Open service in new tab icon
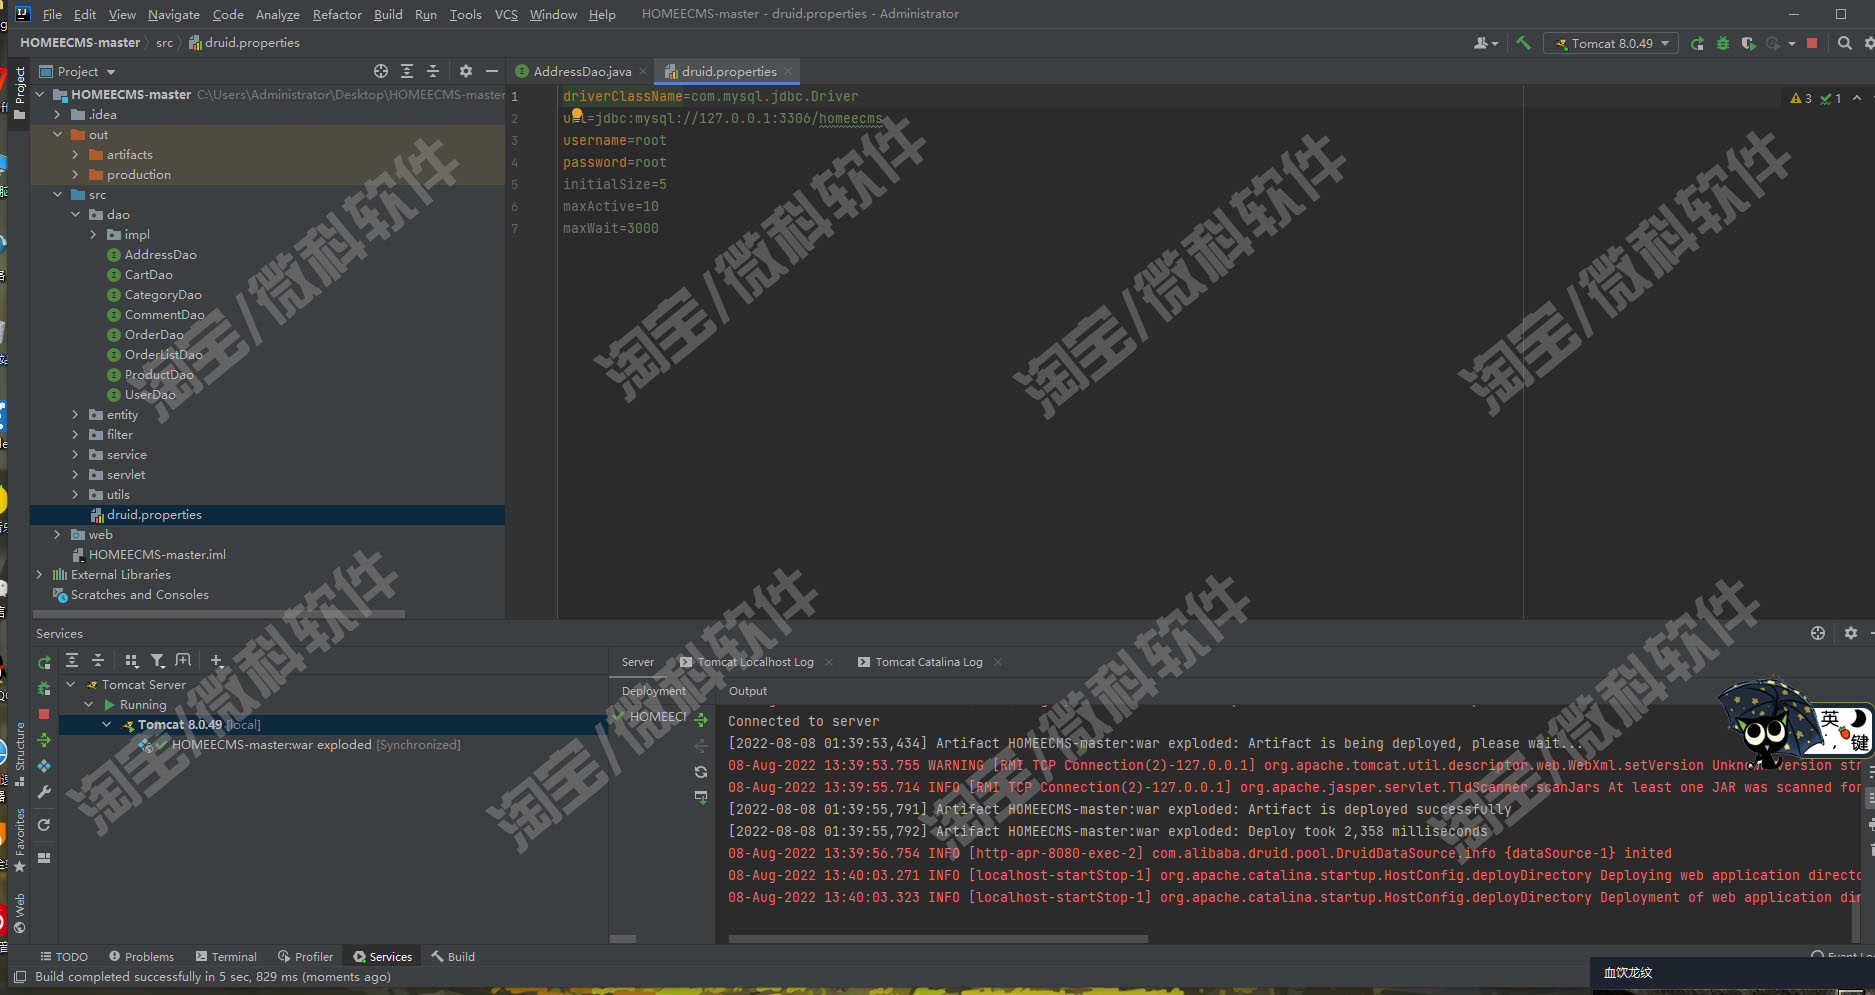The width and height of the screenshot is (1875, 995). [x=183, y=660]
